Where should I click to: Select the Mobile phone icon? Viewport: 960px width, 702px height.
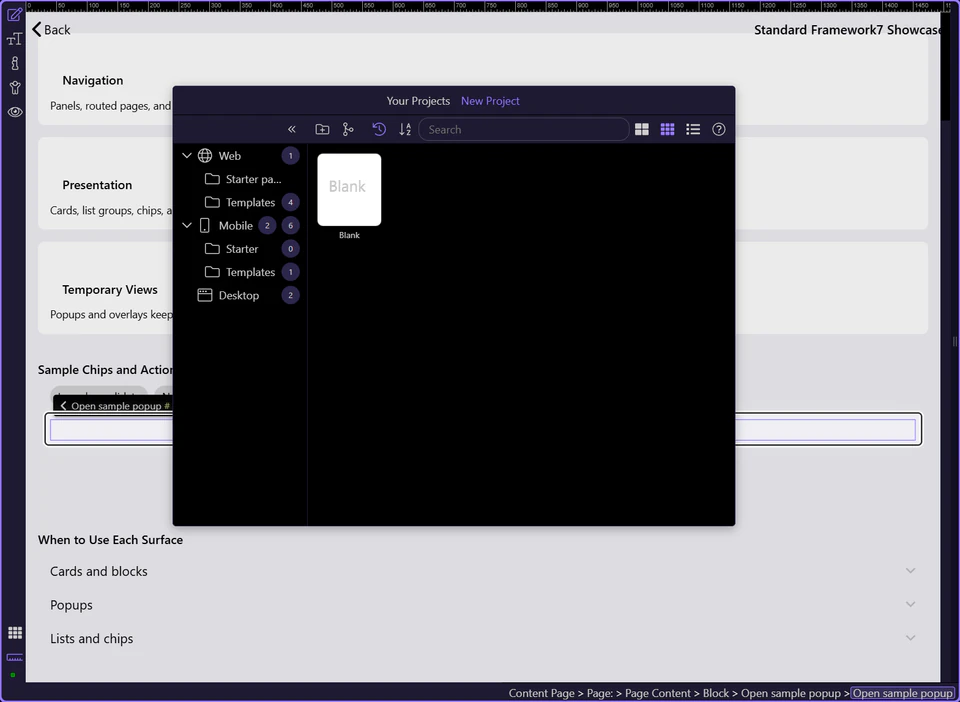coord(205,225)
